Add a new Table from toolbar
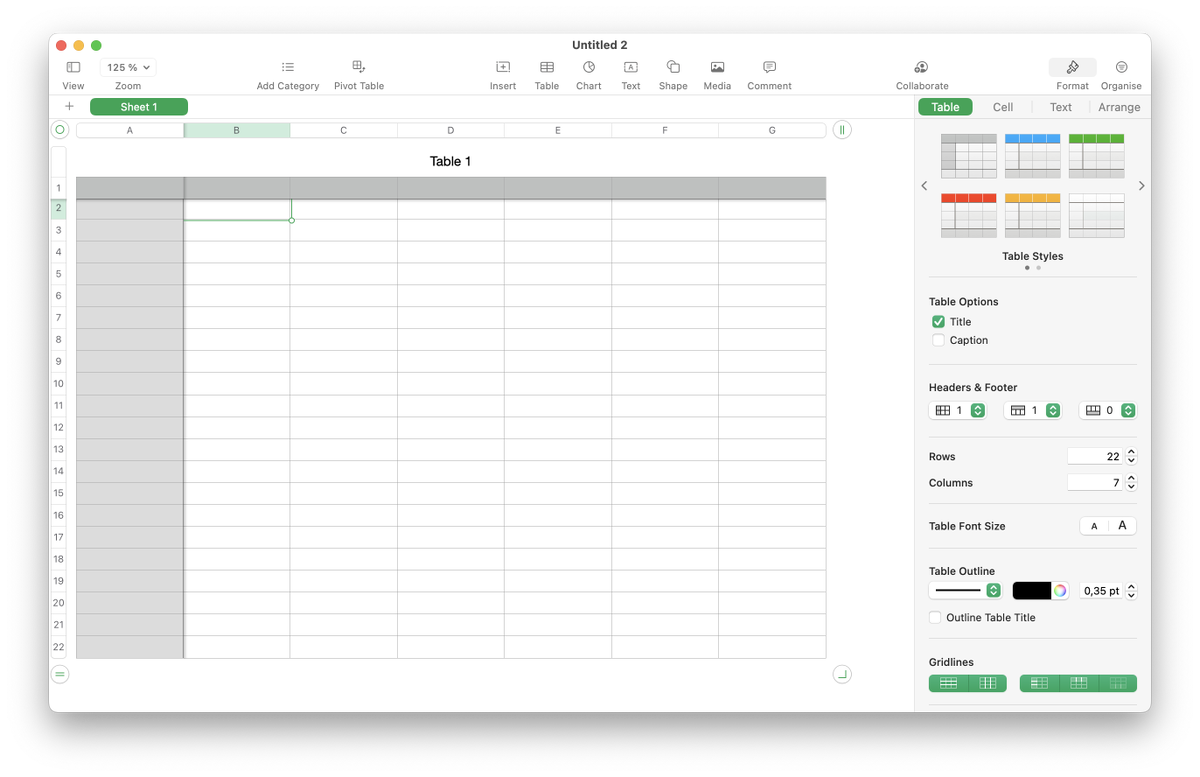1200x777 pixels. click(547, 67)
